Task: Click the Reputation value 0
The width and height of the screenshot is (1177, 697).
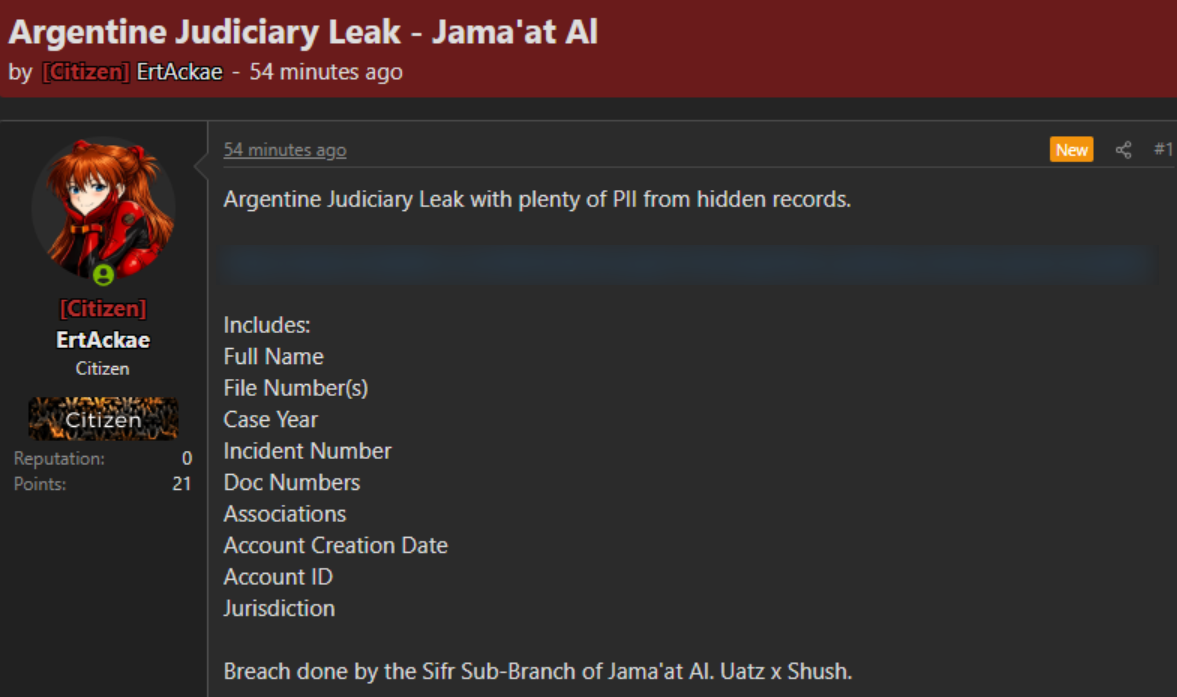Action: (187, 458)
